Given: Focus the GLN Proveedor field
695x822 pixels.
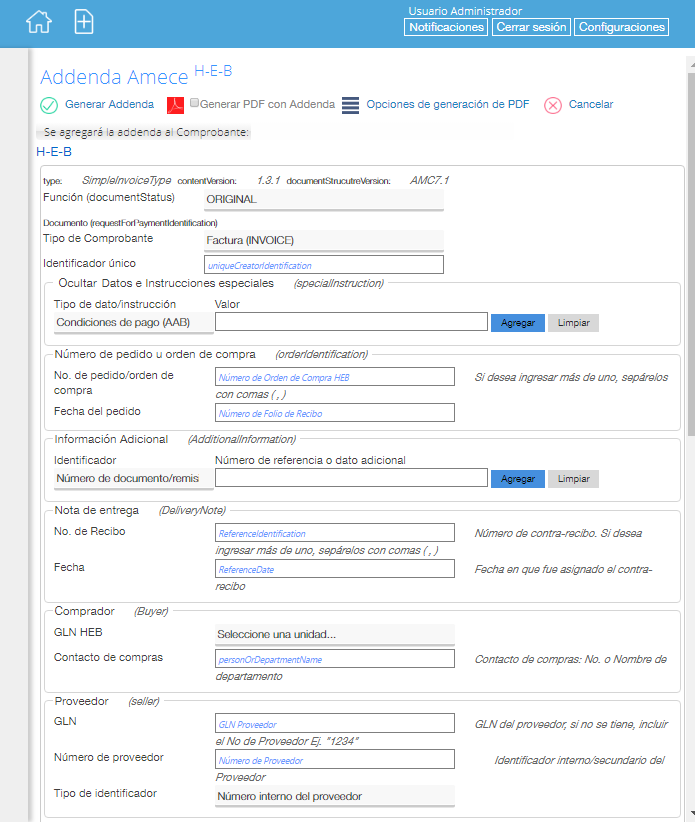Looking at the screenshot, I should pyautogui.click(x=334, y=723).
